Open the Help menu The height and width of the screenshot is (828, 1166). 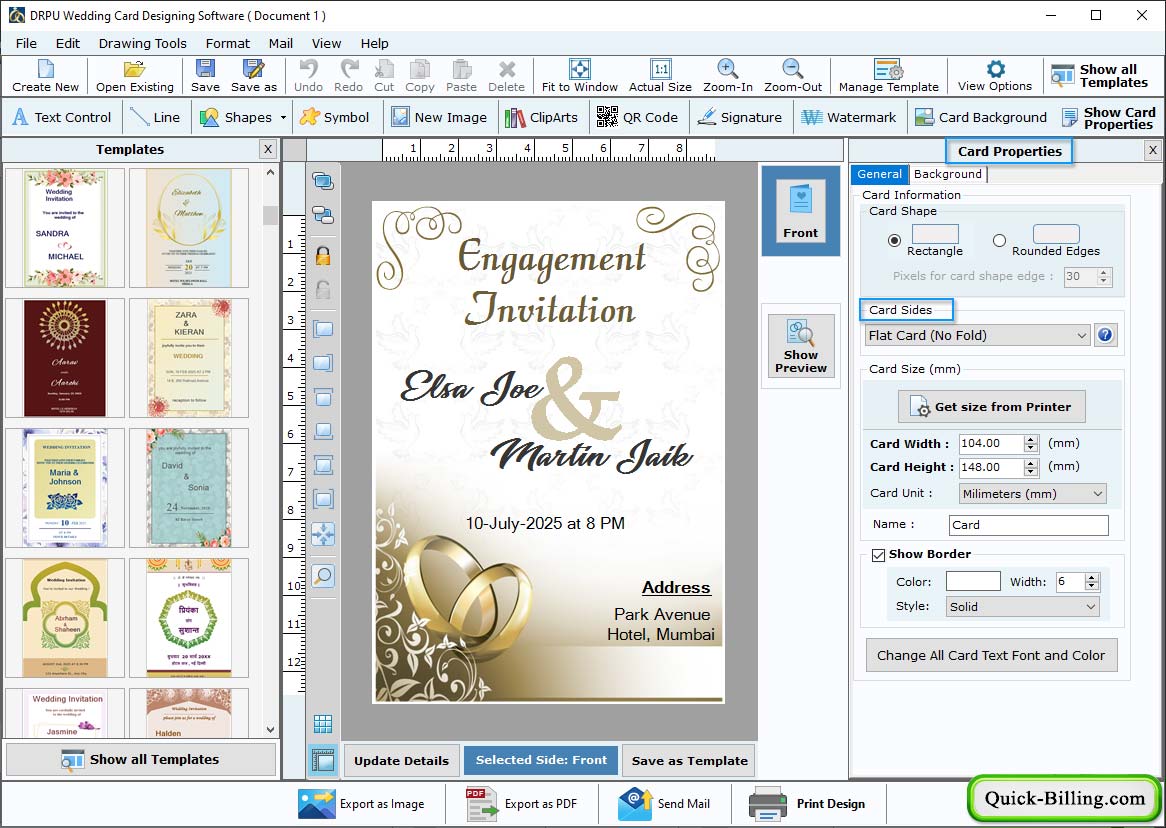(374, 43)
